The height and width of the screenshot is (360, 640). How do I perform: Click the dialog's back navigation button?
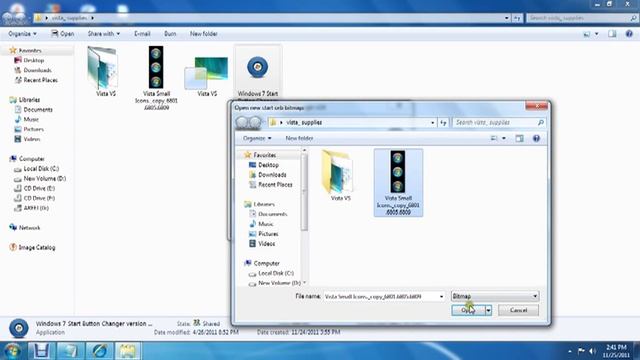(242, 122)
